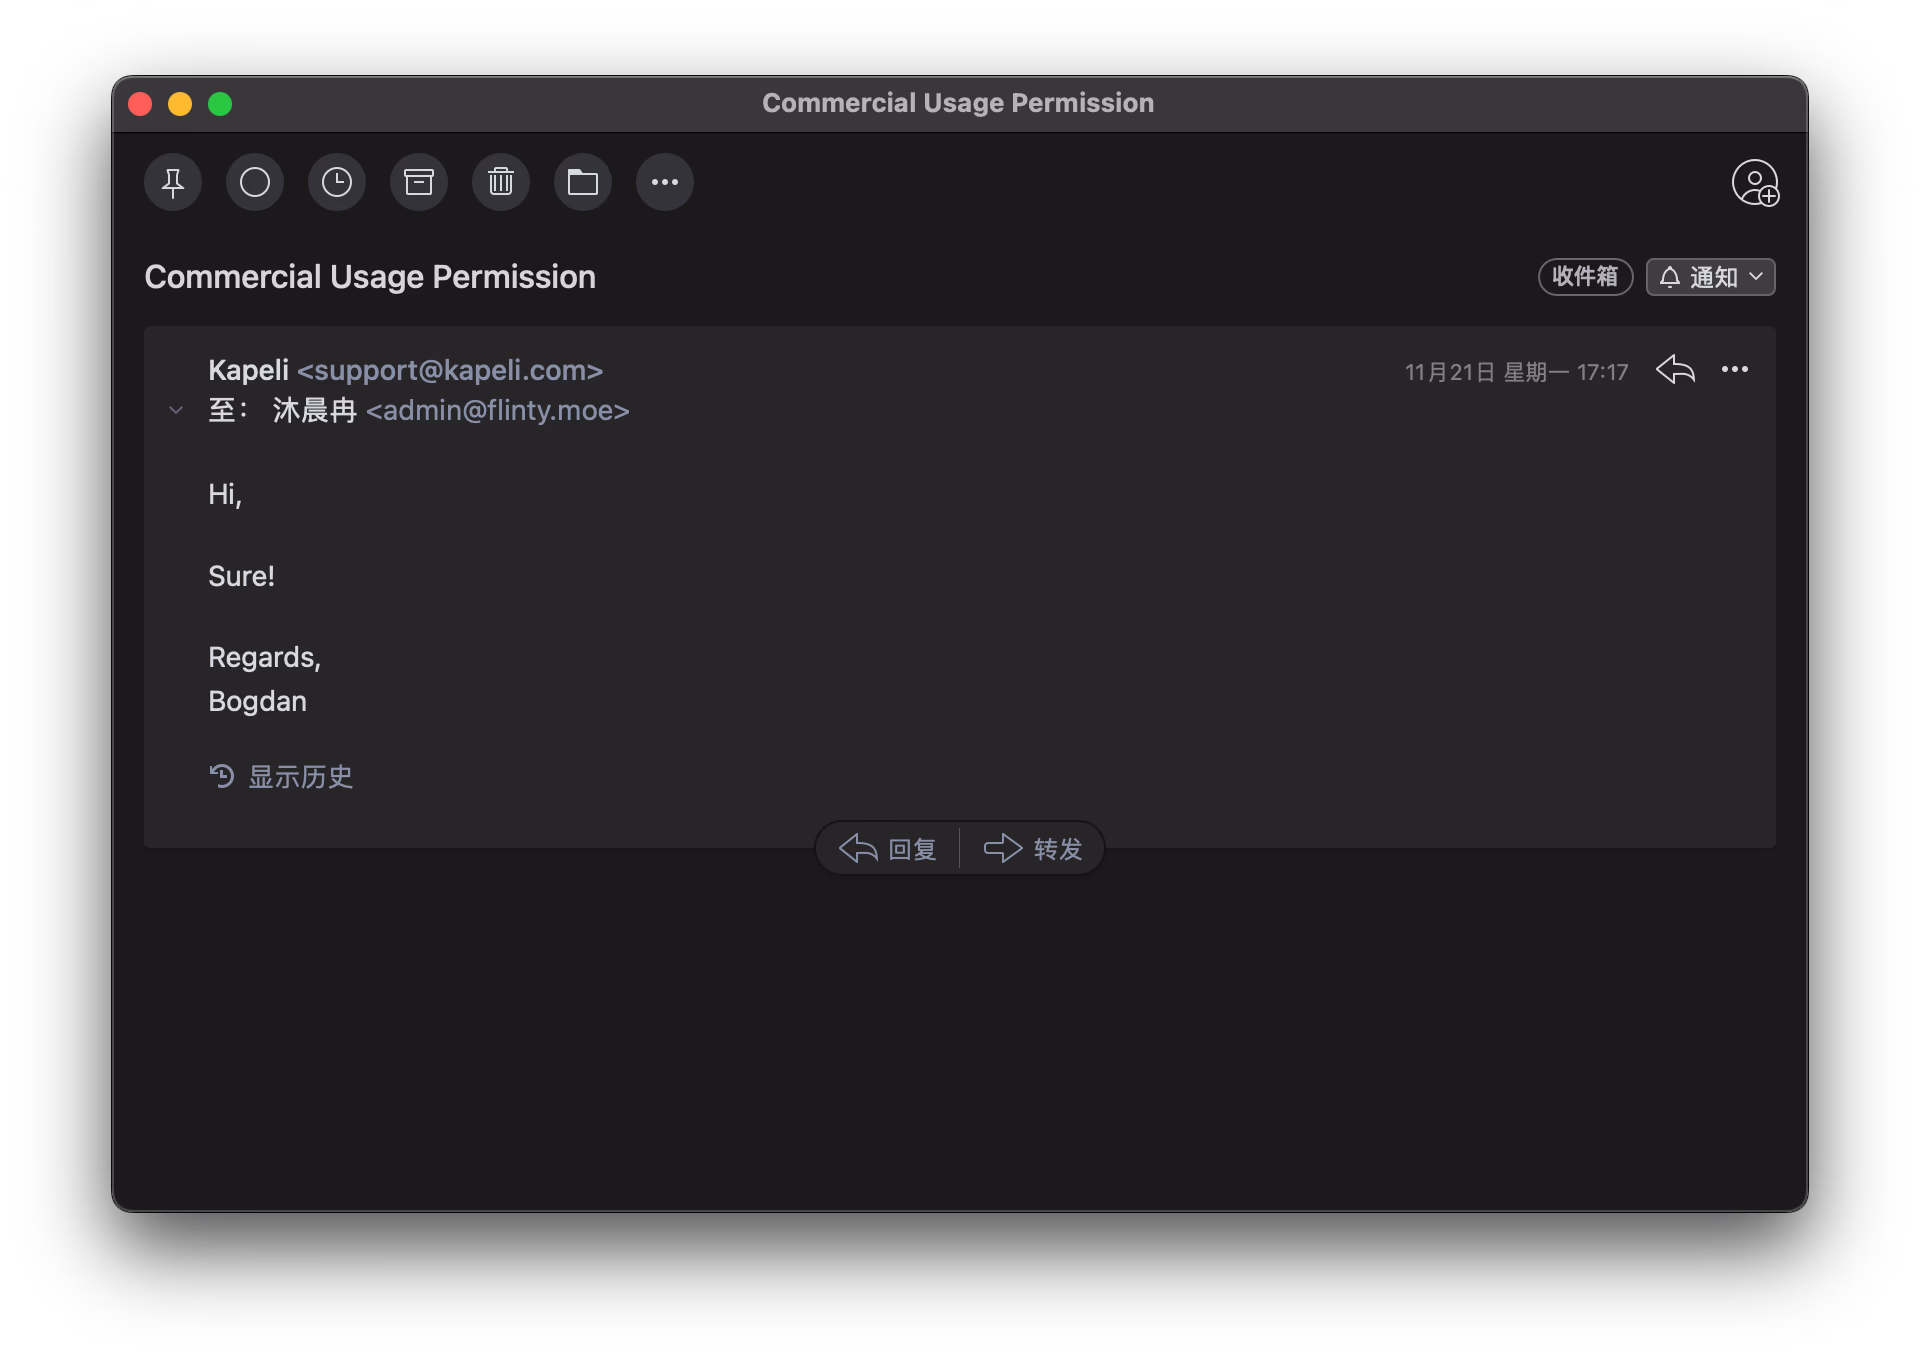The image size is (1920, 1360).
Task: Click the green fullscreen window button
Action: (220, 104)
